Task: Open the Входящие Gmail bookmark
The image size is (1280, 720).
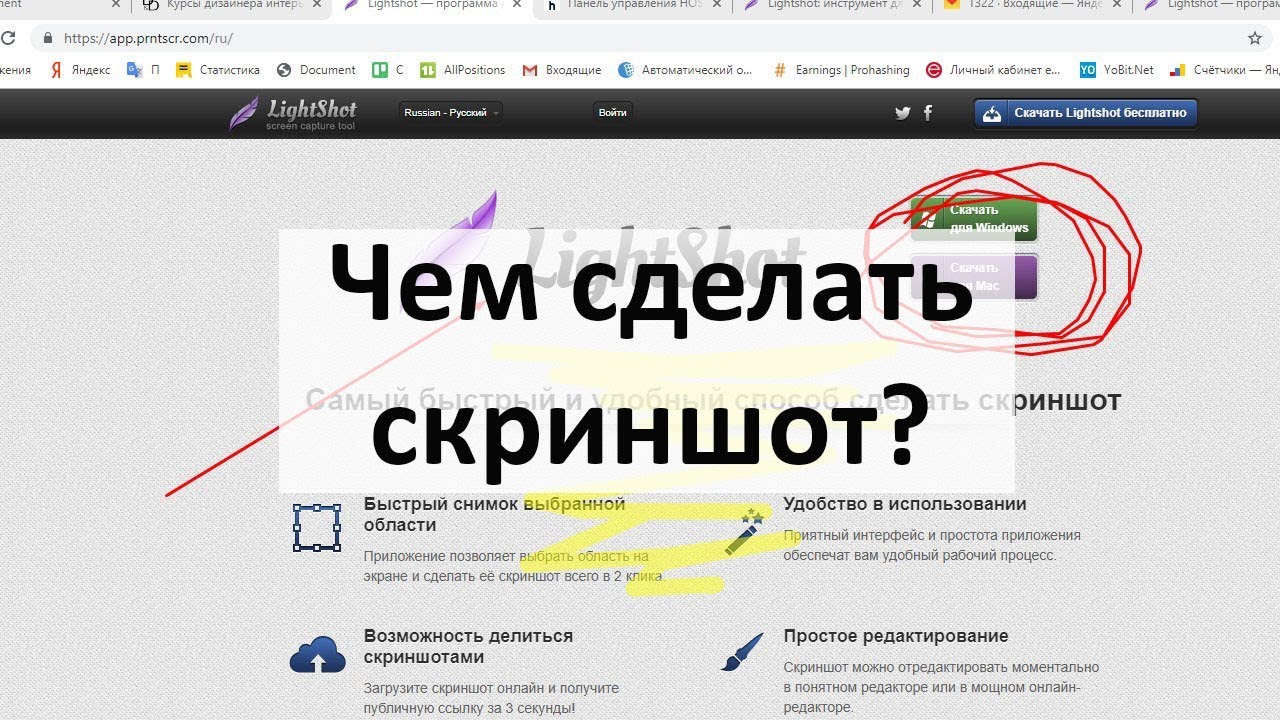Action: pyautogui.click(x=561, y=70)
